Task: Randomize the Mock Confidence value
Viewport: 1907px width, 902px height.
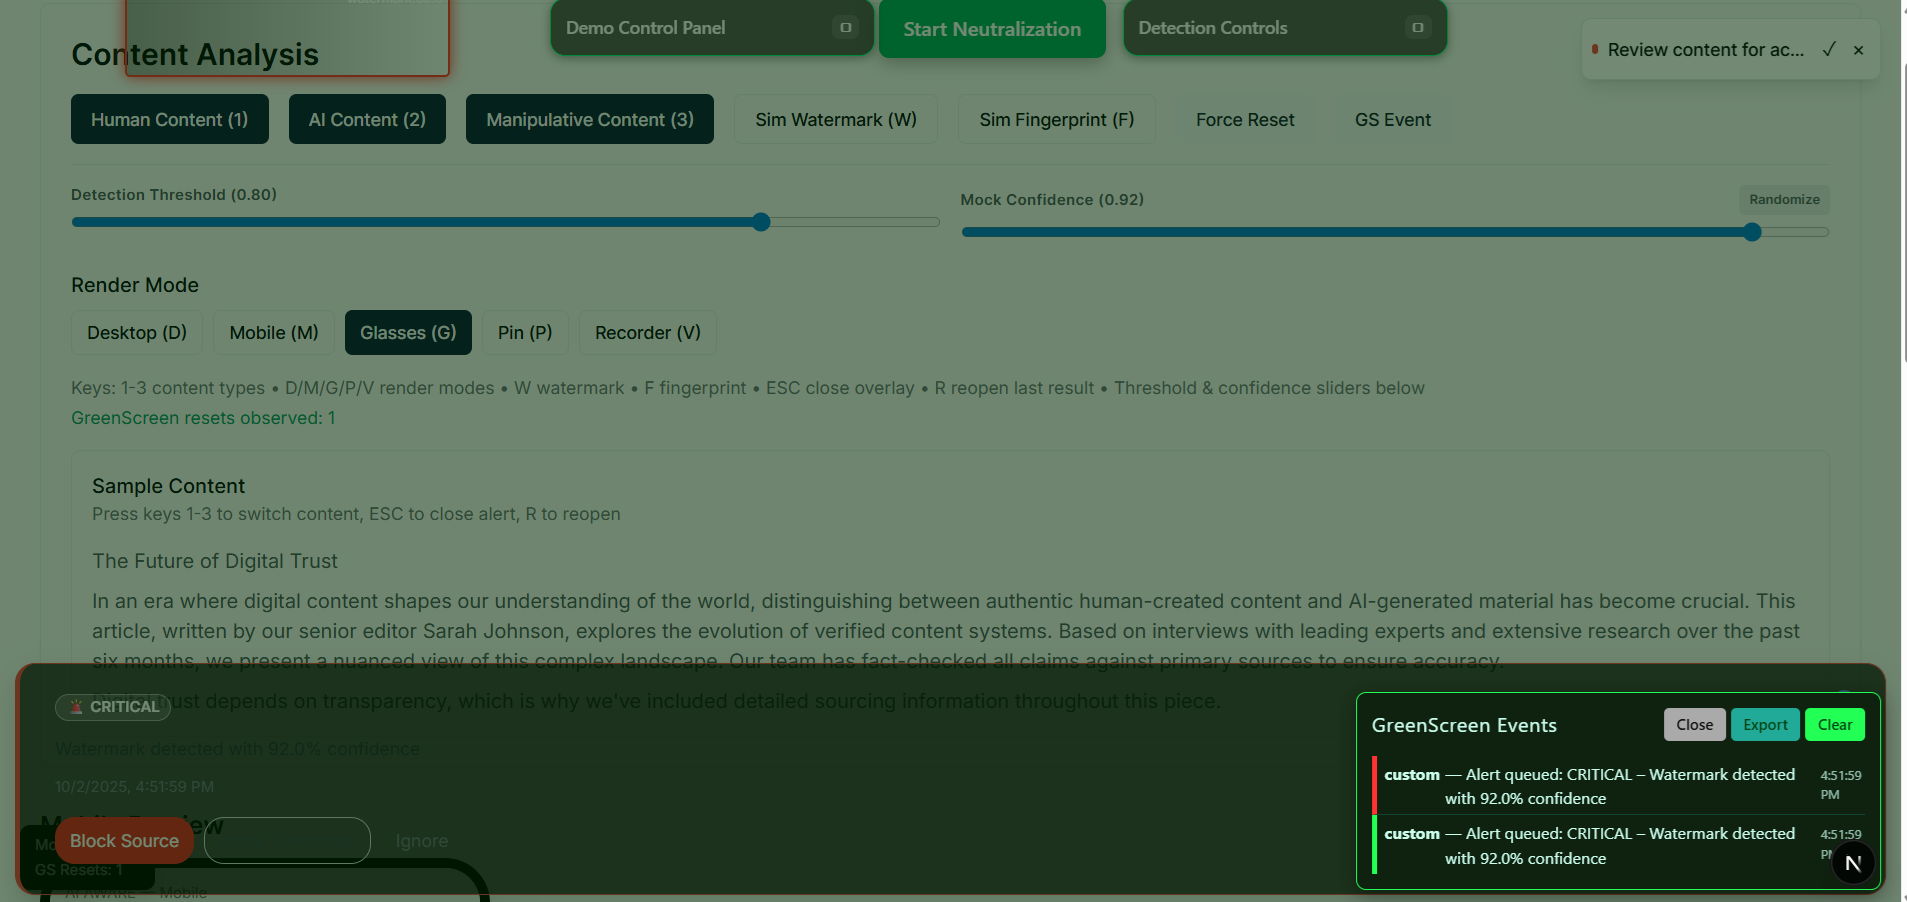Action: point(1783,200)
